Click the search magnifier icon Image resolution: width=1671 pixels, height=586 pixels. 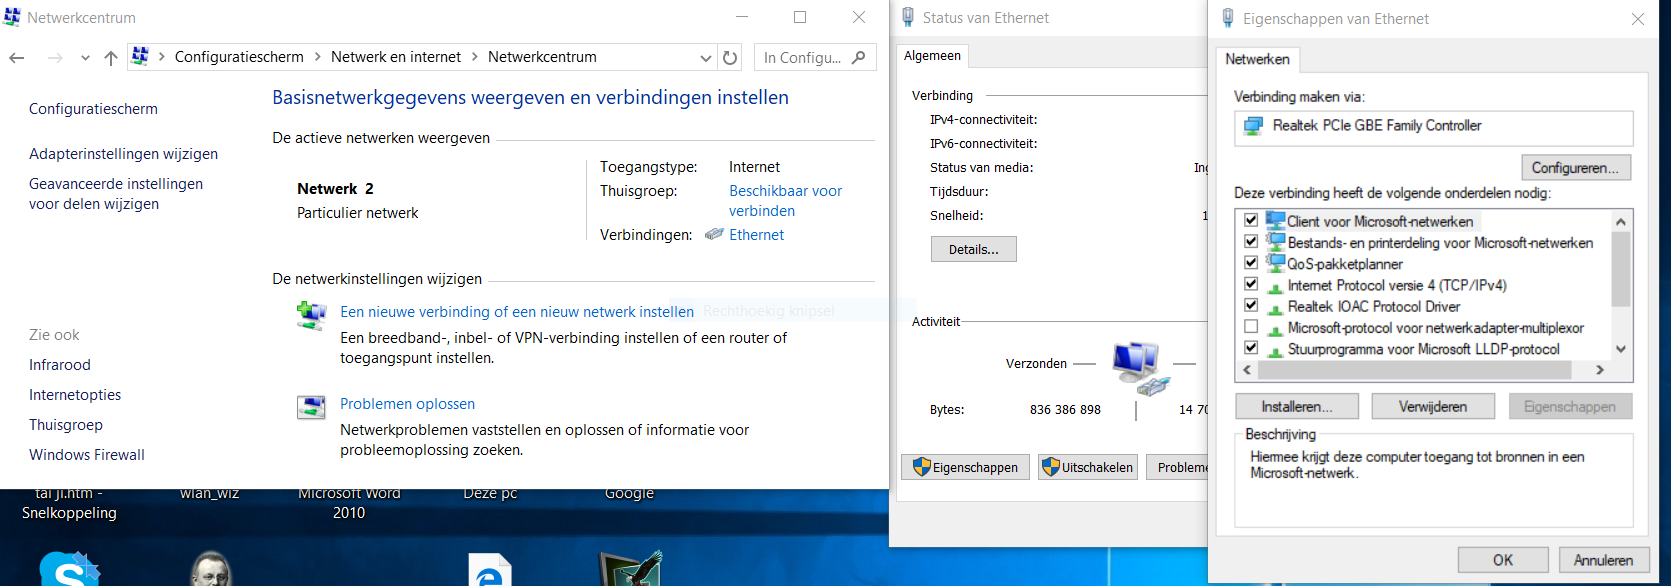point(858,58)
